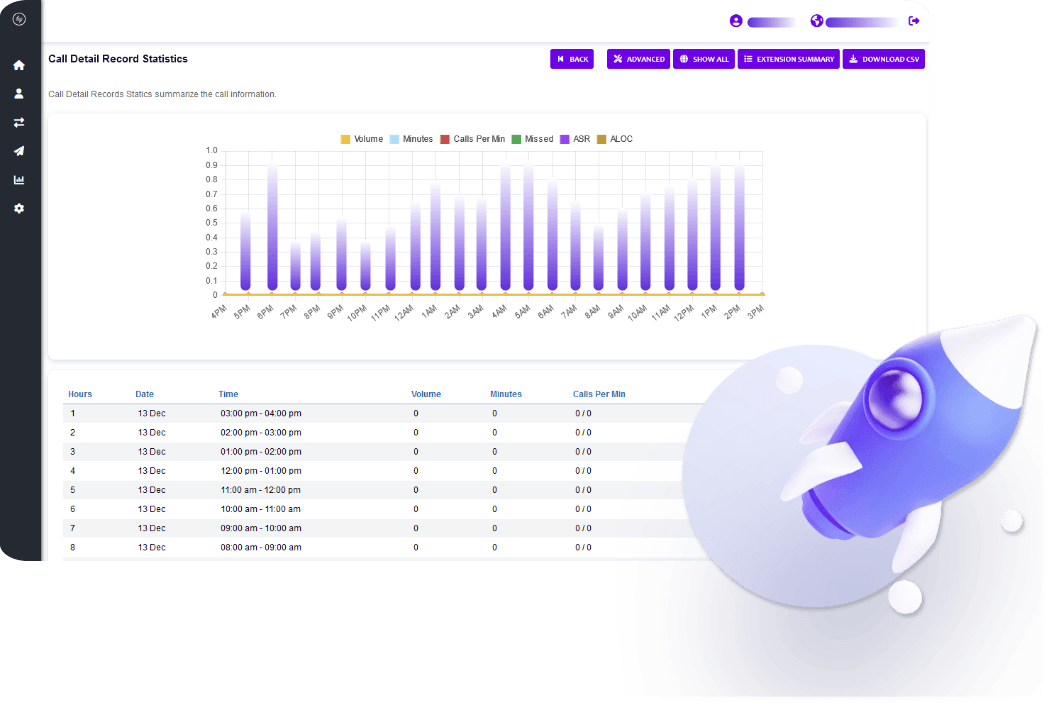Select the '10:00 am - 11:00 am' time cell
This screenshot has width=1049, height=704.
pos(261,509)
